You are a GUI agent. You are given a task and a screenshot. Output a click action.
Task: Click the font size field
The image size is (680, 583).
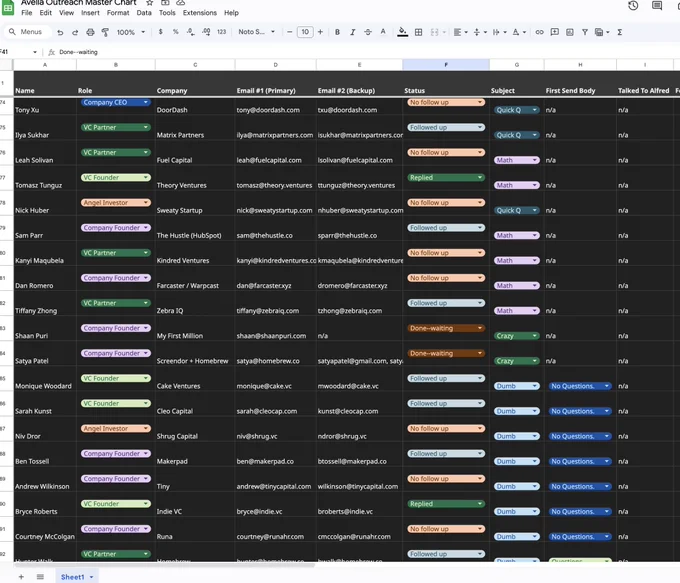coord(305,32)
